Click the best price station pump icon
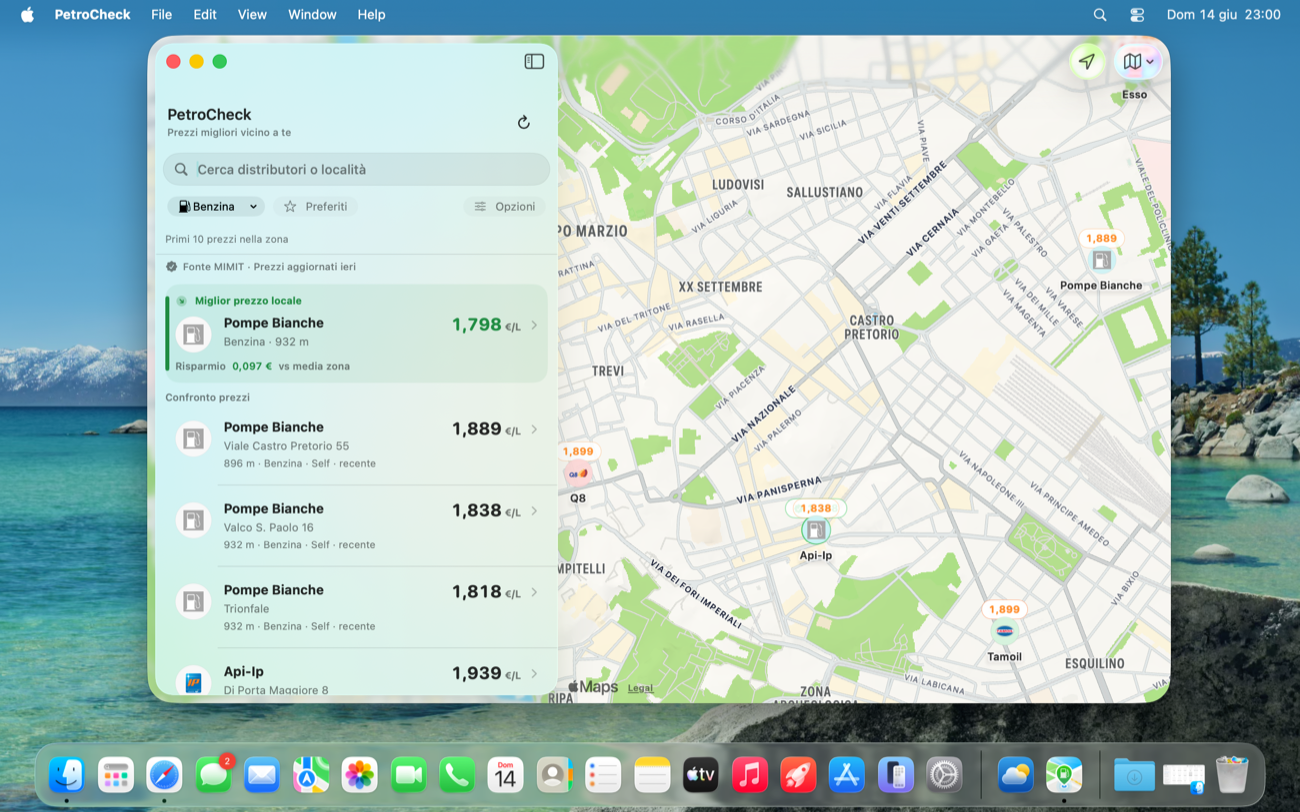1300x812 pixels. pos(193,334)
